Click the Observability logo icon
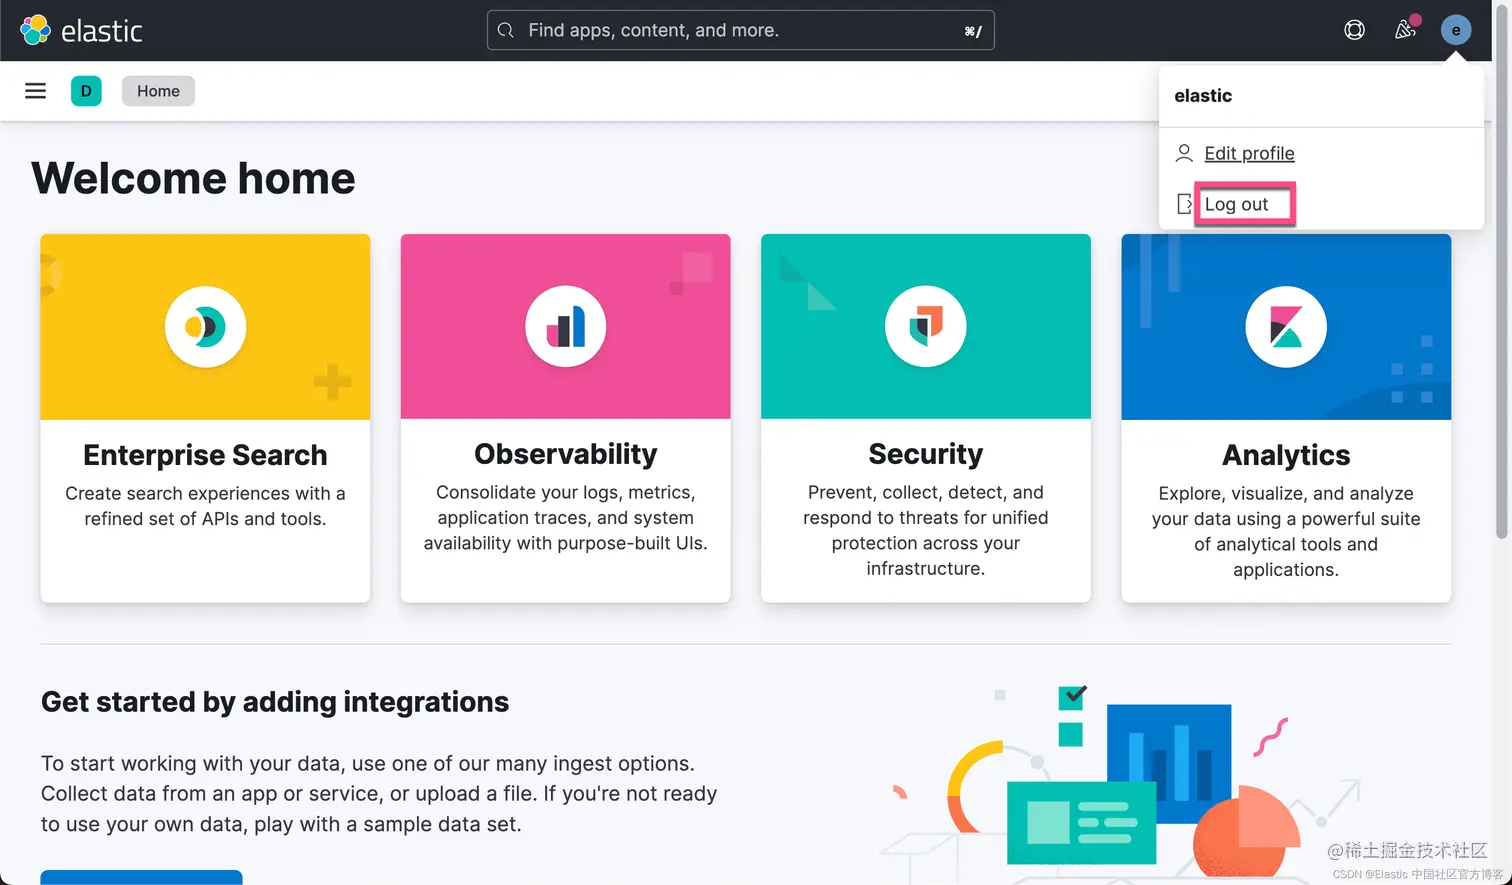Viewport: 1512px width, 885px height. click(565, 327)
